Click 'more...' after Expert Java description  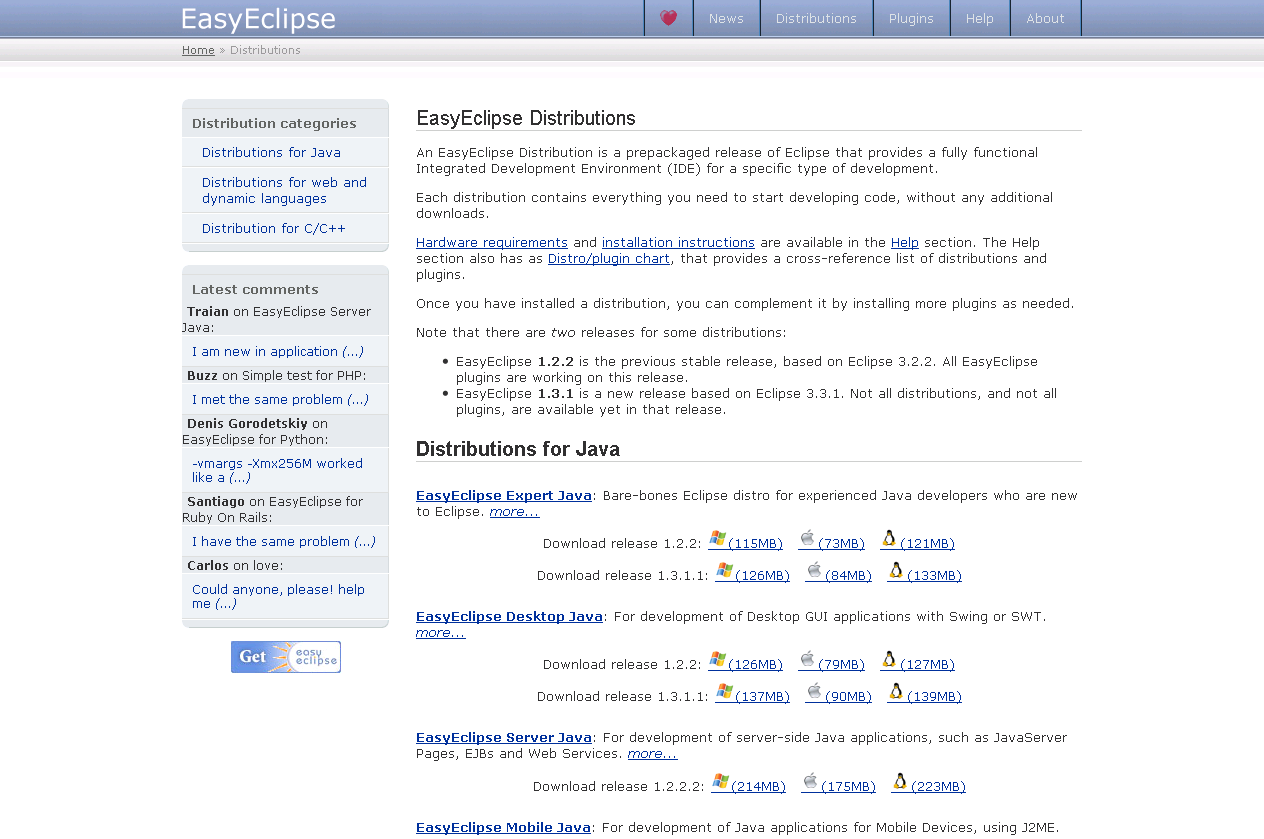tap(514, 512)
